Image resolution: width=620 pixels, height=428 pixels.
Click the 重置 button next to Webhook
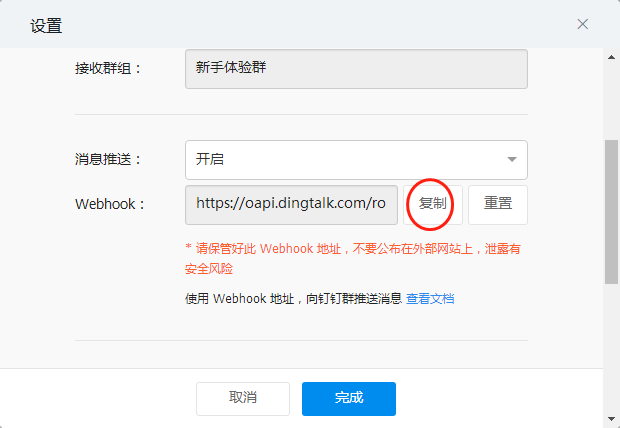pyautogui.click(x=498, y=205)
